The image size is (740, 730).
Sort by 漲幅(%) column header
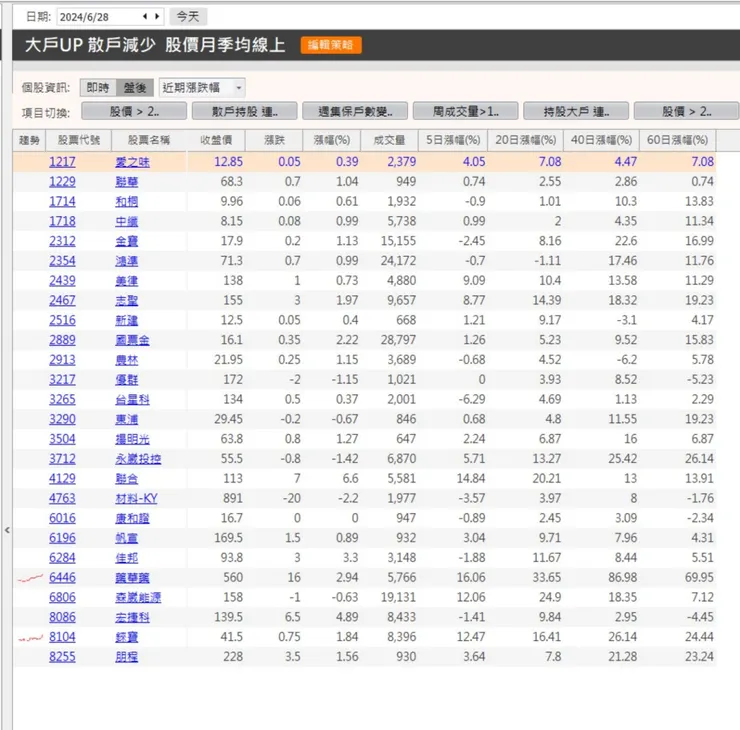[x=332, y=140]
